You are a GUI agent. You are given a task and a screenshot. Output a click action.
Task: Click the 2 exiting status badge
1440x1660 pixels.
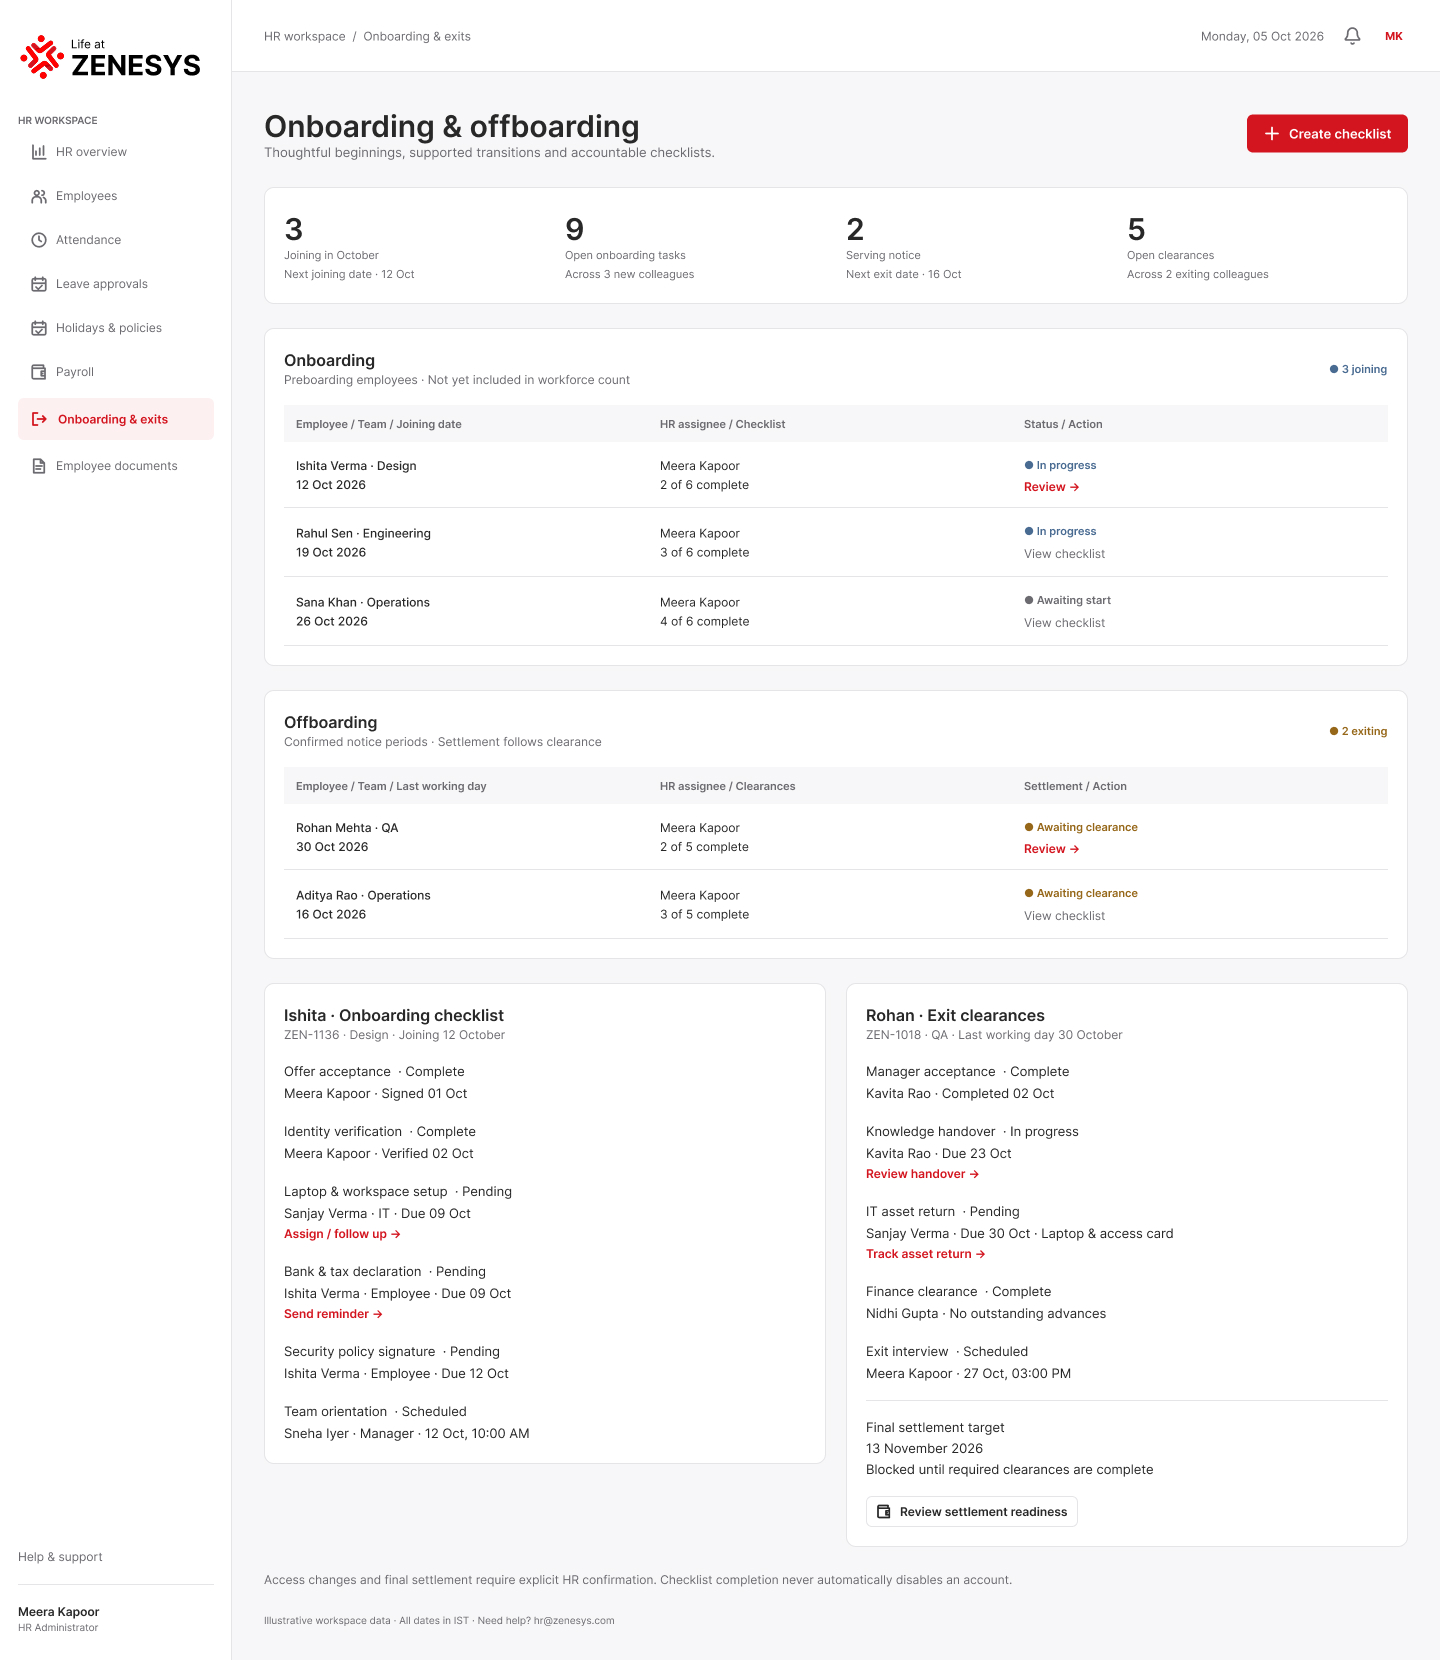[x=1358, y=731]
